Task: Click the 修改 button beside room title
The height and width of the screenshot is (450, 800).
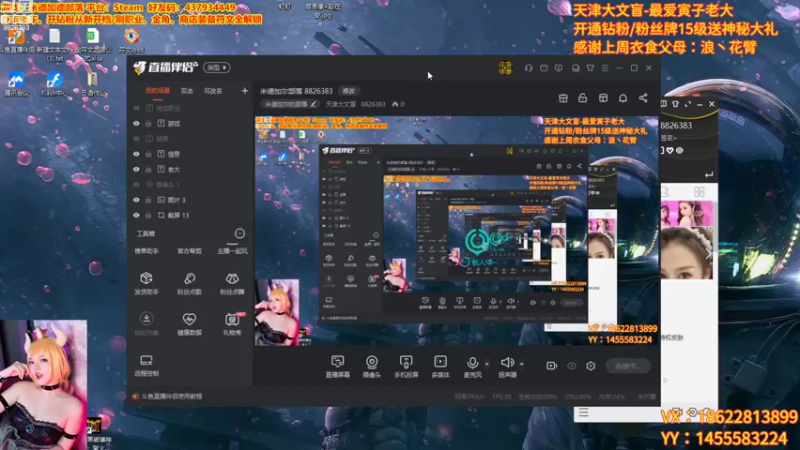Action: [349, 91]
